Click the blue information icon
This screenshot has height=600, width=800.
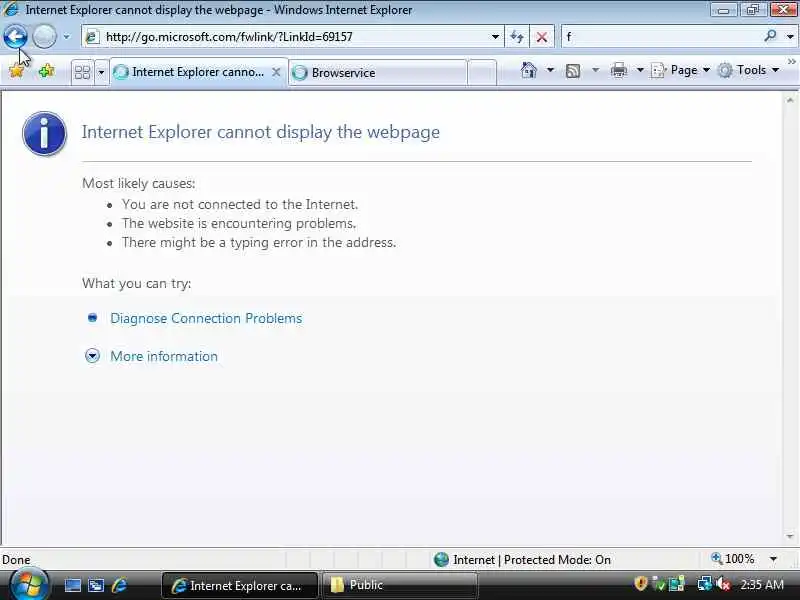pos(44,133)
